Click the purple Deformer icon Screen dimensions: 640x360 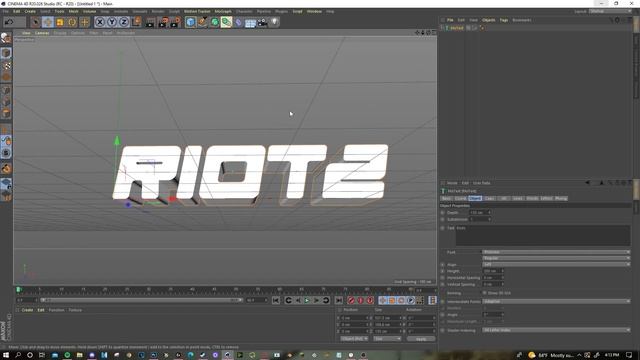pyautogui.click(x=239, y=22)
